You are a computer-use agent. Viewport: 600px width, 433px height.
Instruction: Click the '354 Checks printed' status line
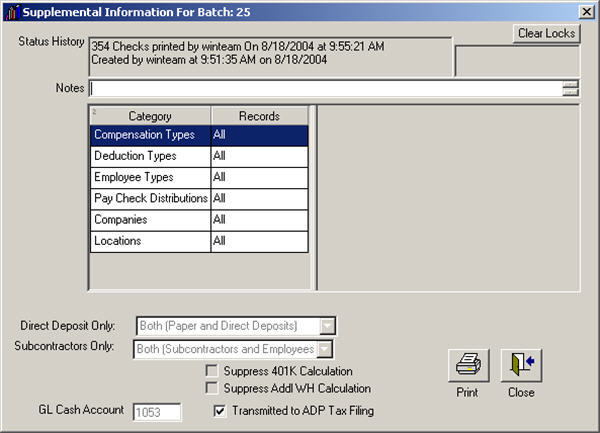(x=238, y=47)
